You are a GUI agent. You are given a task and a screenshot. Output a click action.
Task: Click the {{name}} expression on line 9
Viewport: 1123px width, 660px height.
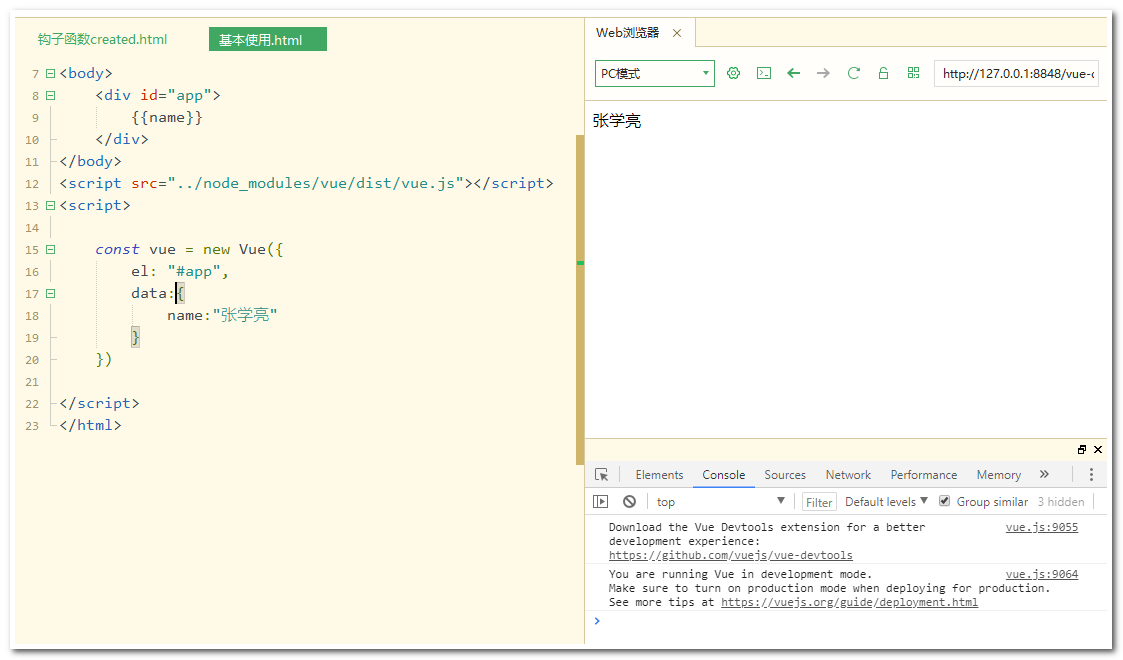(x=167, y=117)
